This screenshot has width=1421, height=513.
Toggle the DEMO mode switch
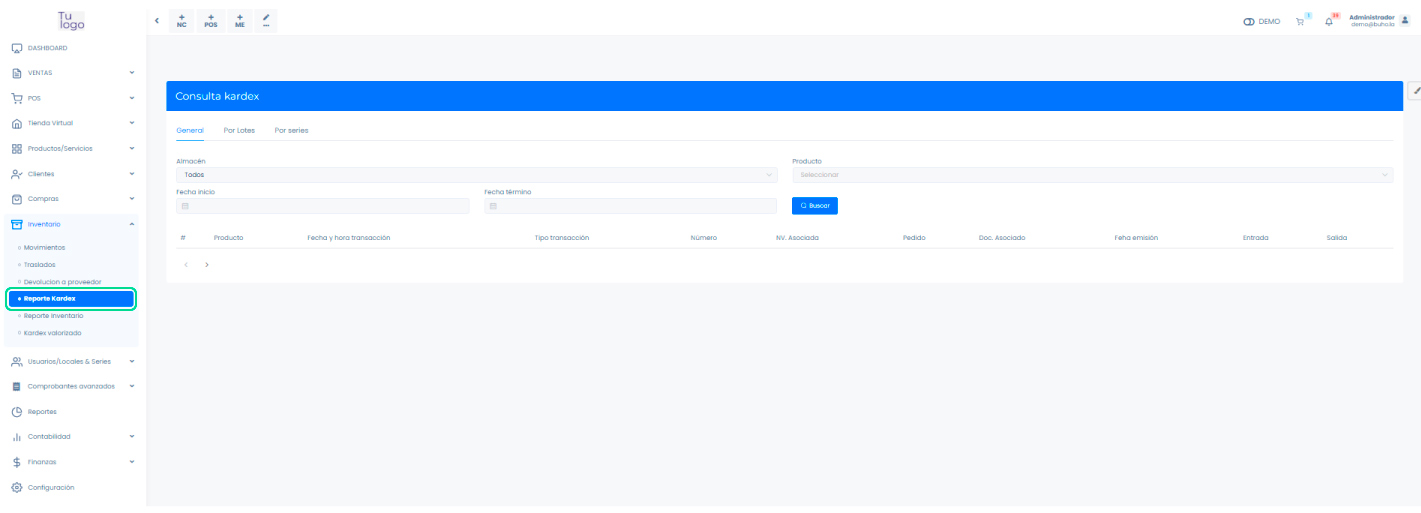point(1249,21)
